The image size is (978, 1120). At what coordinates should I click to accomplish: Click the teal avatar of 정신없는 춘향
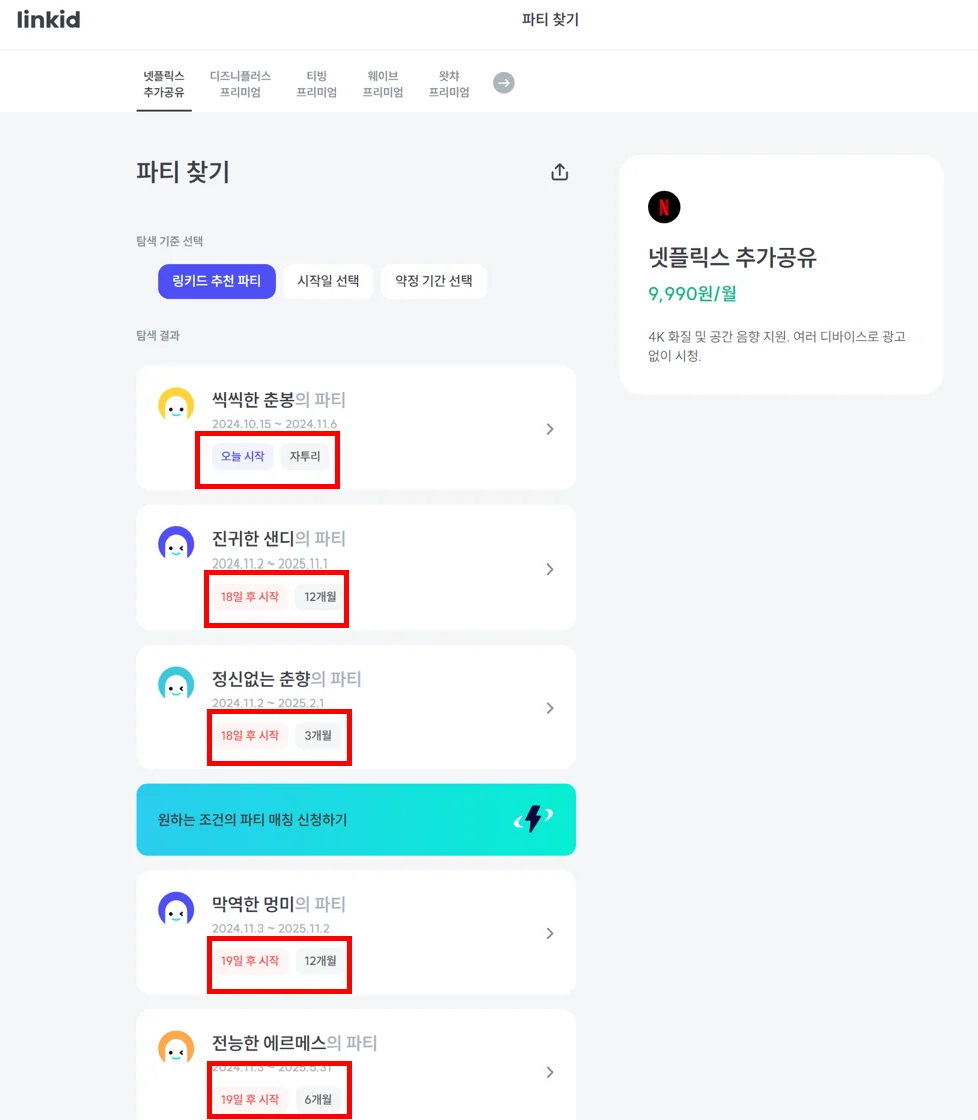tap(176, 684)
